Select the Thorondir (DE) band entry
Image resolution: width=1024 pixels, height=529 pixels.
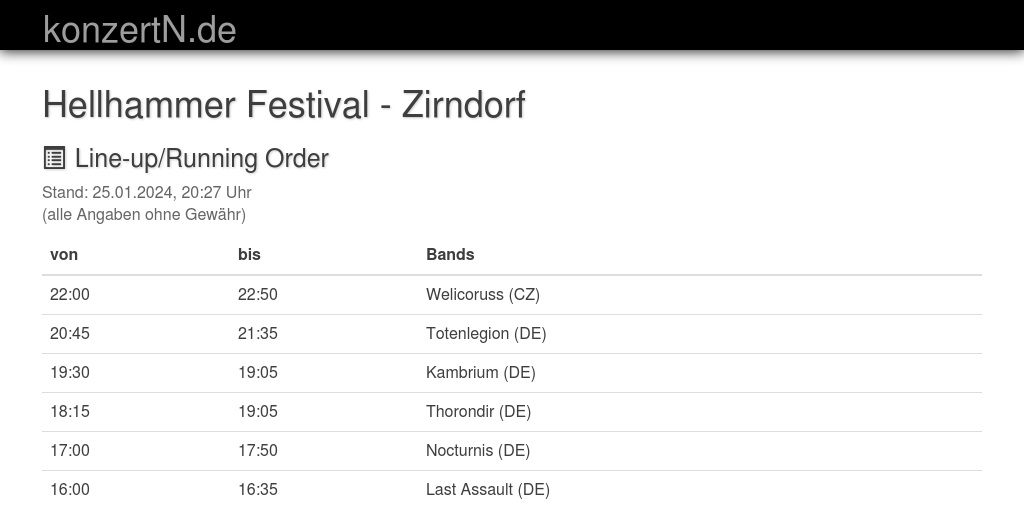(x=478, y=411)
